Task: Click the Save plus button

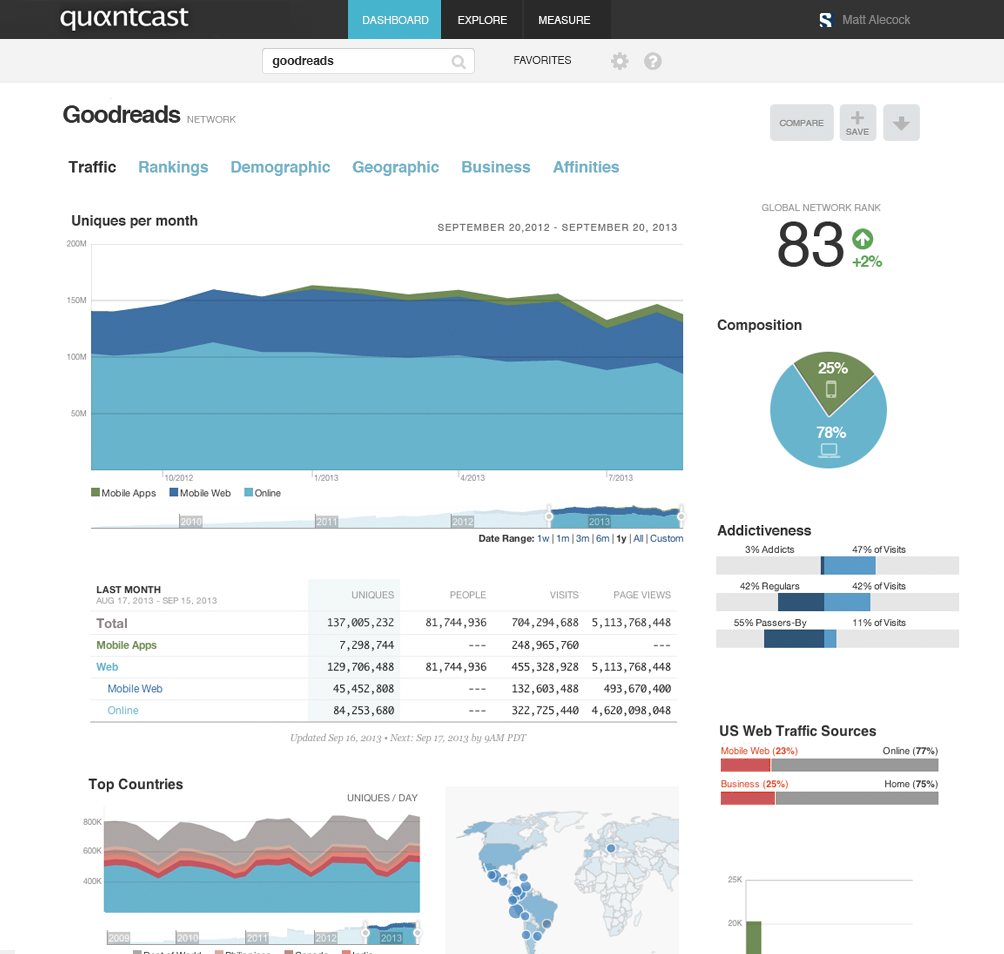Action: pyautogui.click(x=857, y=122)
